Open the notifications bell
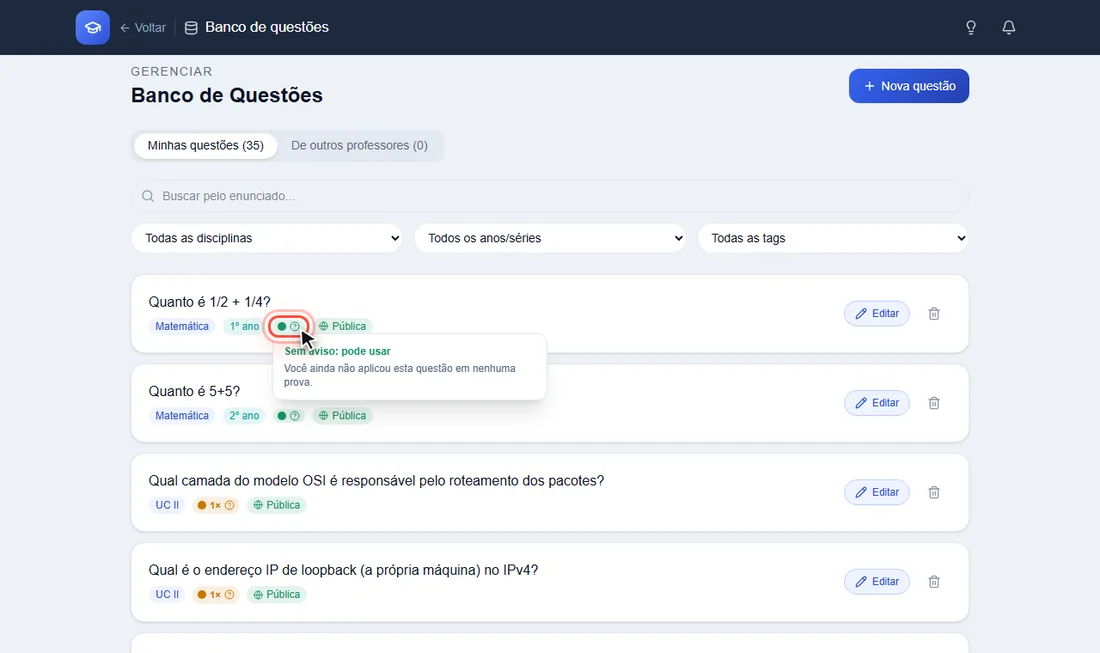The width and height of the screenshot is (1100, 653). (x=1009, y=27)
